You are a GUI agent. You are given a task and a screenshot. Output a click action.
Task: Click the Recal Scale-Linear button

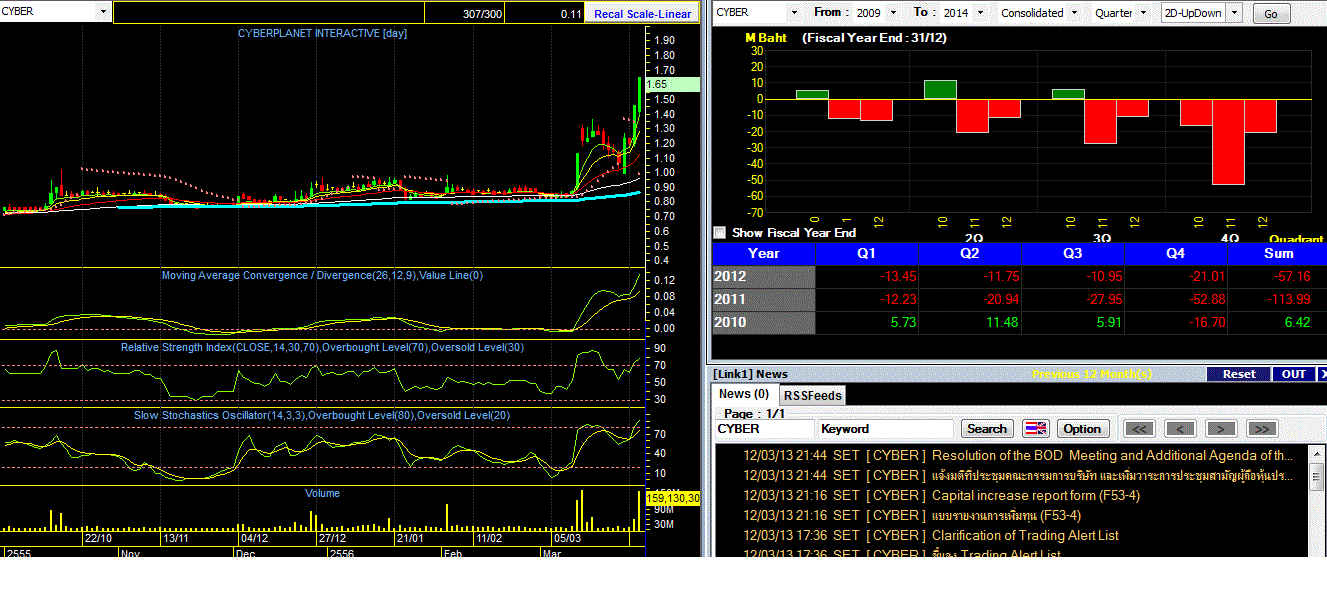642,13
